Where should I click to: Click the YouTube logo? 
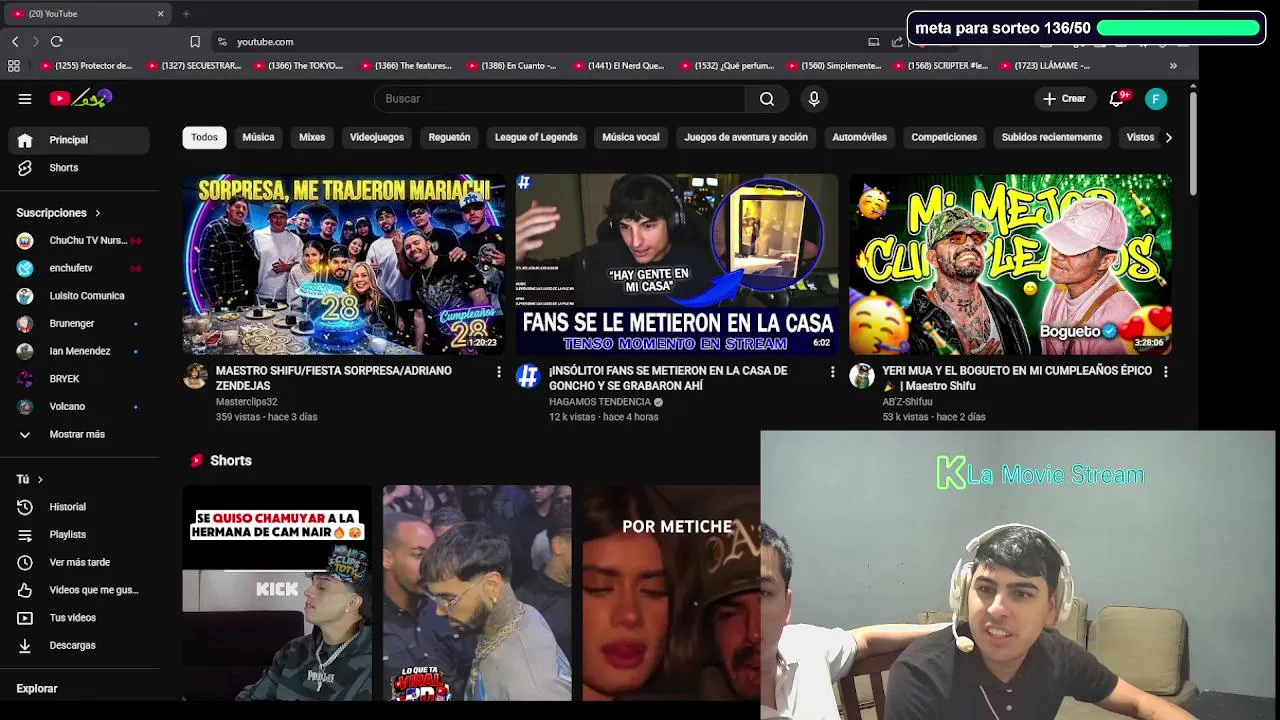point(81,98)
